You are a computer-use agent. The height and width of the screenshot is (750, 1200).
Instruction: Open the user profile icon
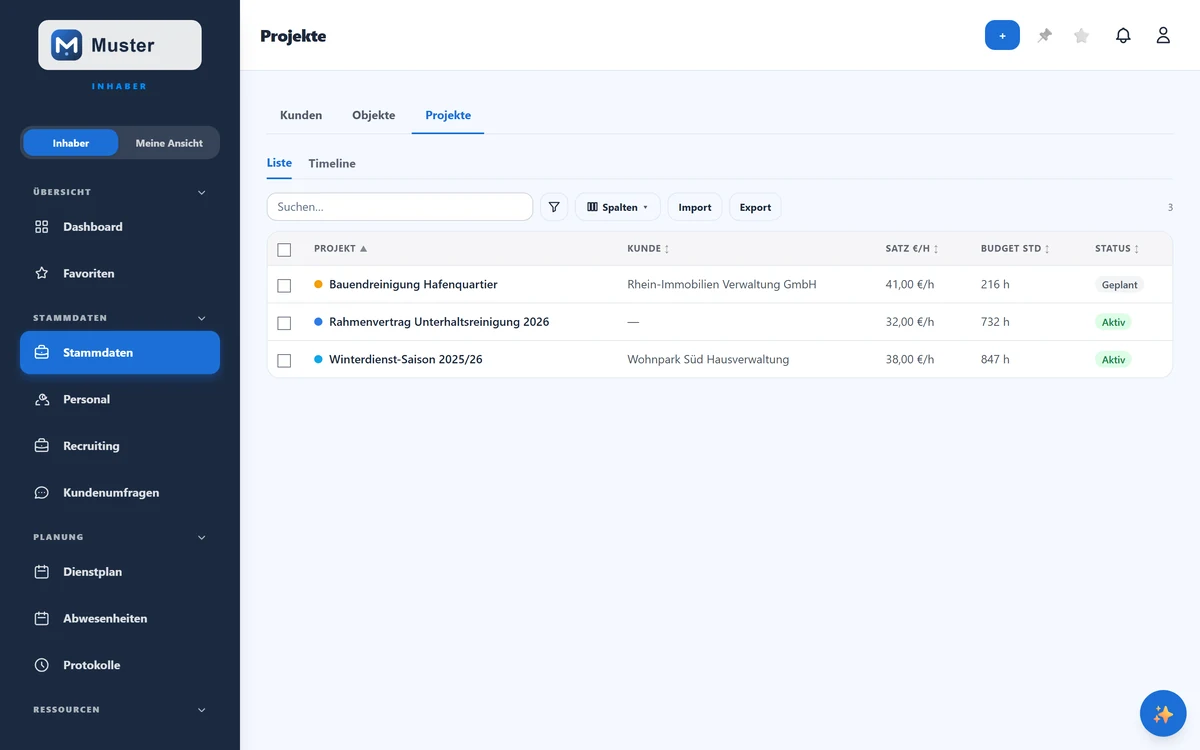pos(1163,36)
